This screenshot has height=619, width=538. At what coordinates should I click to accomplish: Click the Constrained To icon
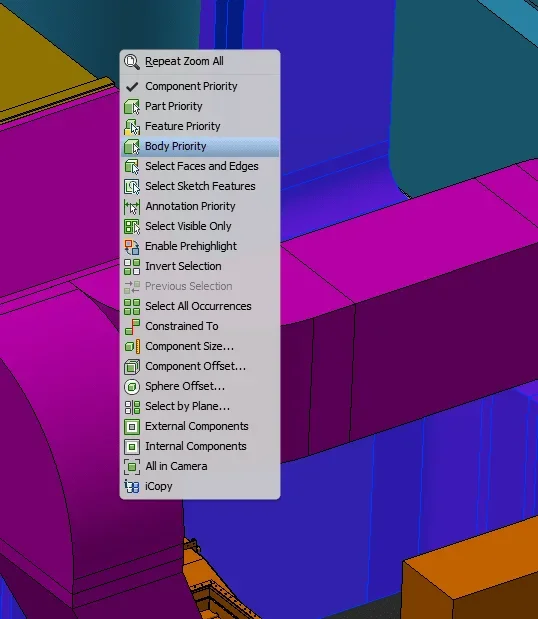[x=132, y=326]
